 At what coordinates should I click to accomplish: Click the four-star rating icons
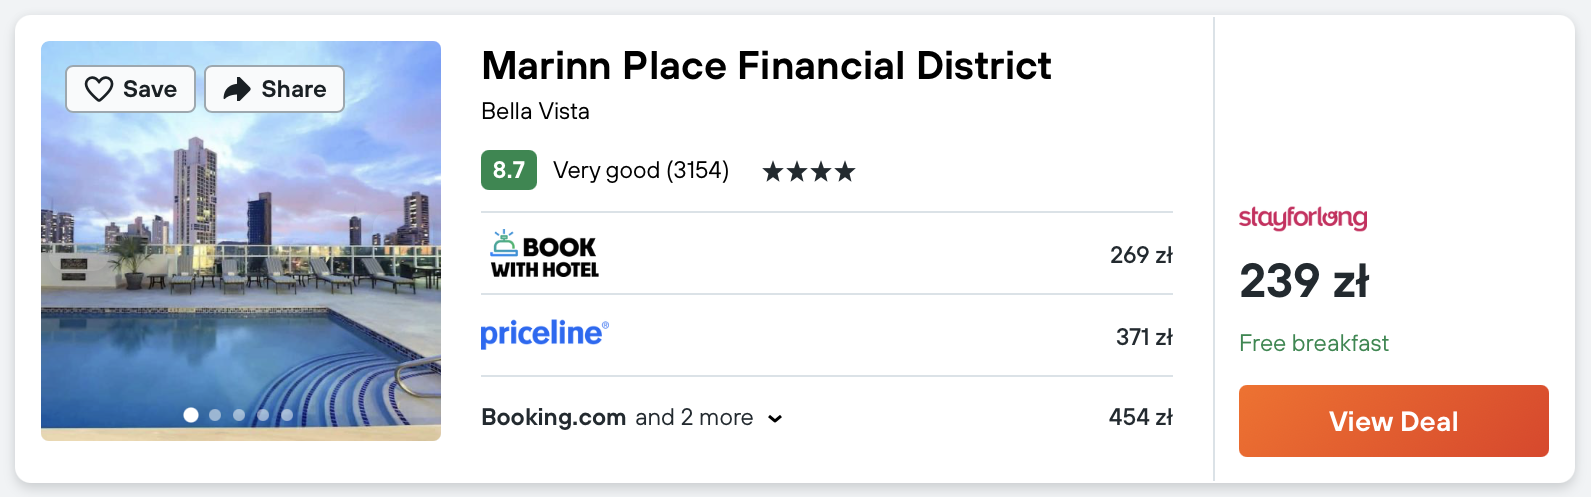pos(808,172)
